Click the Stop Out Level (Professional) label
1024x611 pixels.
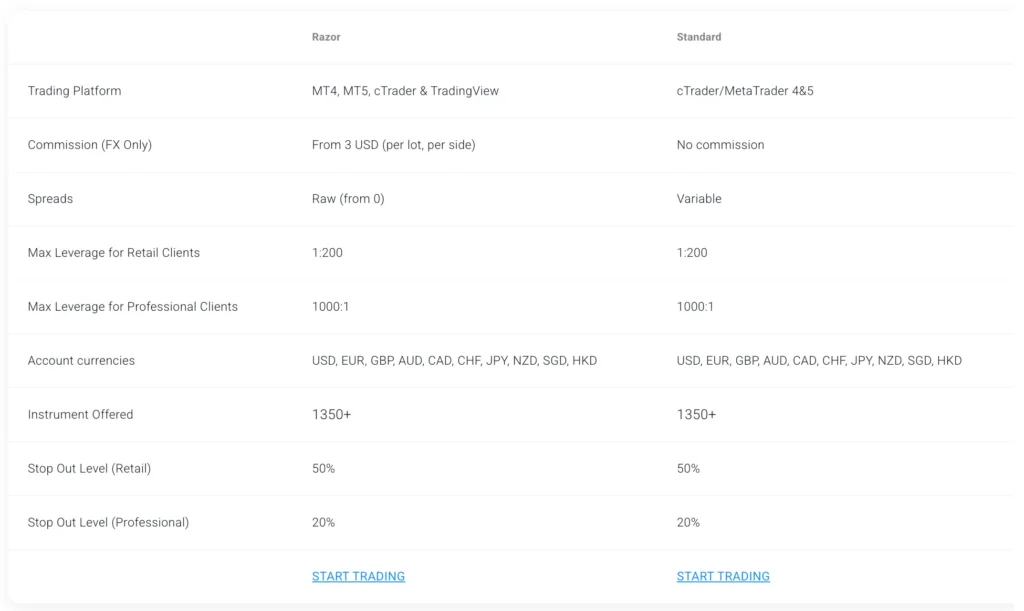[108, 523]
